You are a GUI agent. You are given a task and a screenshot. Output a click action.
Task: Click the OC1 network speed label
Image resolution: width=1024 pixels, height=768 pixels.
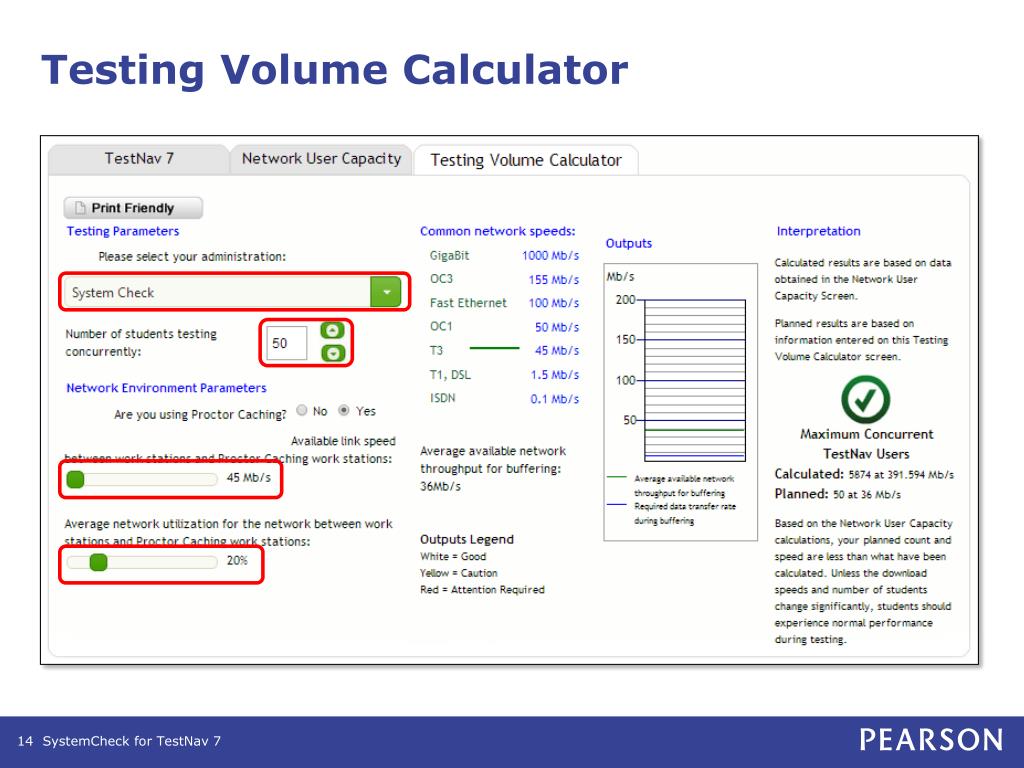(x=441, y=327)
